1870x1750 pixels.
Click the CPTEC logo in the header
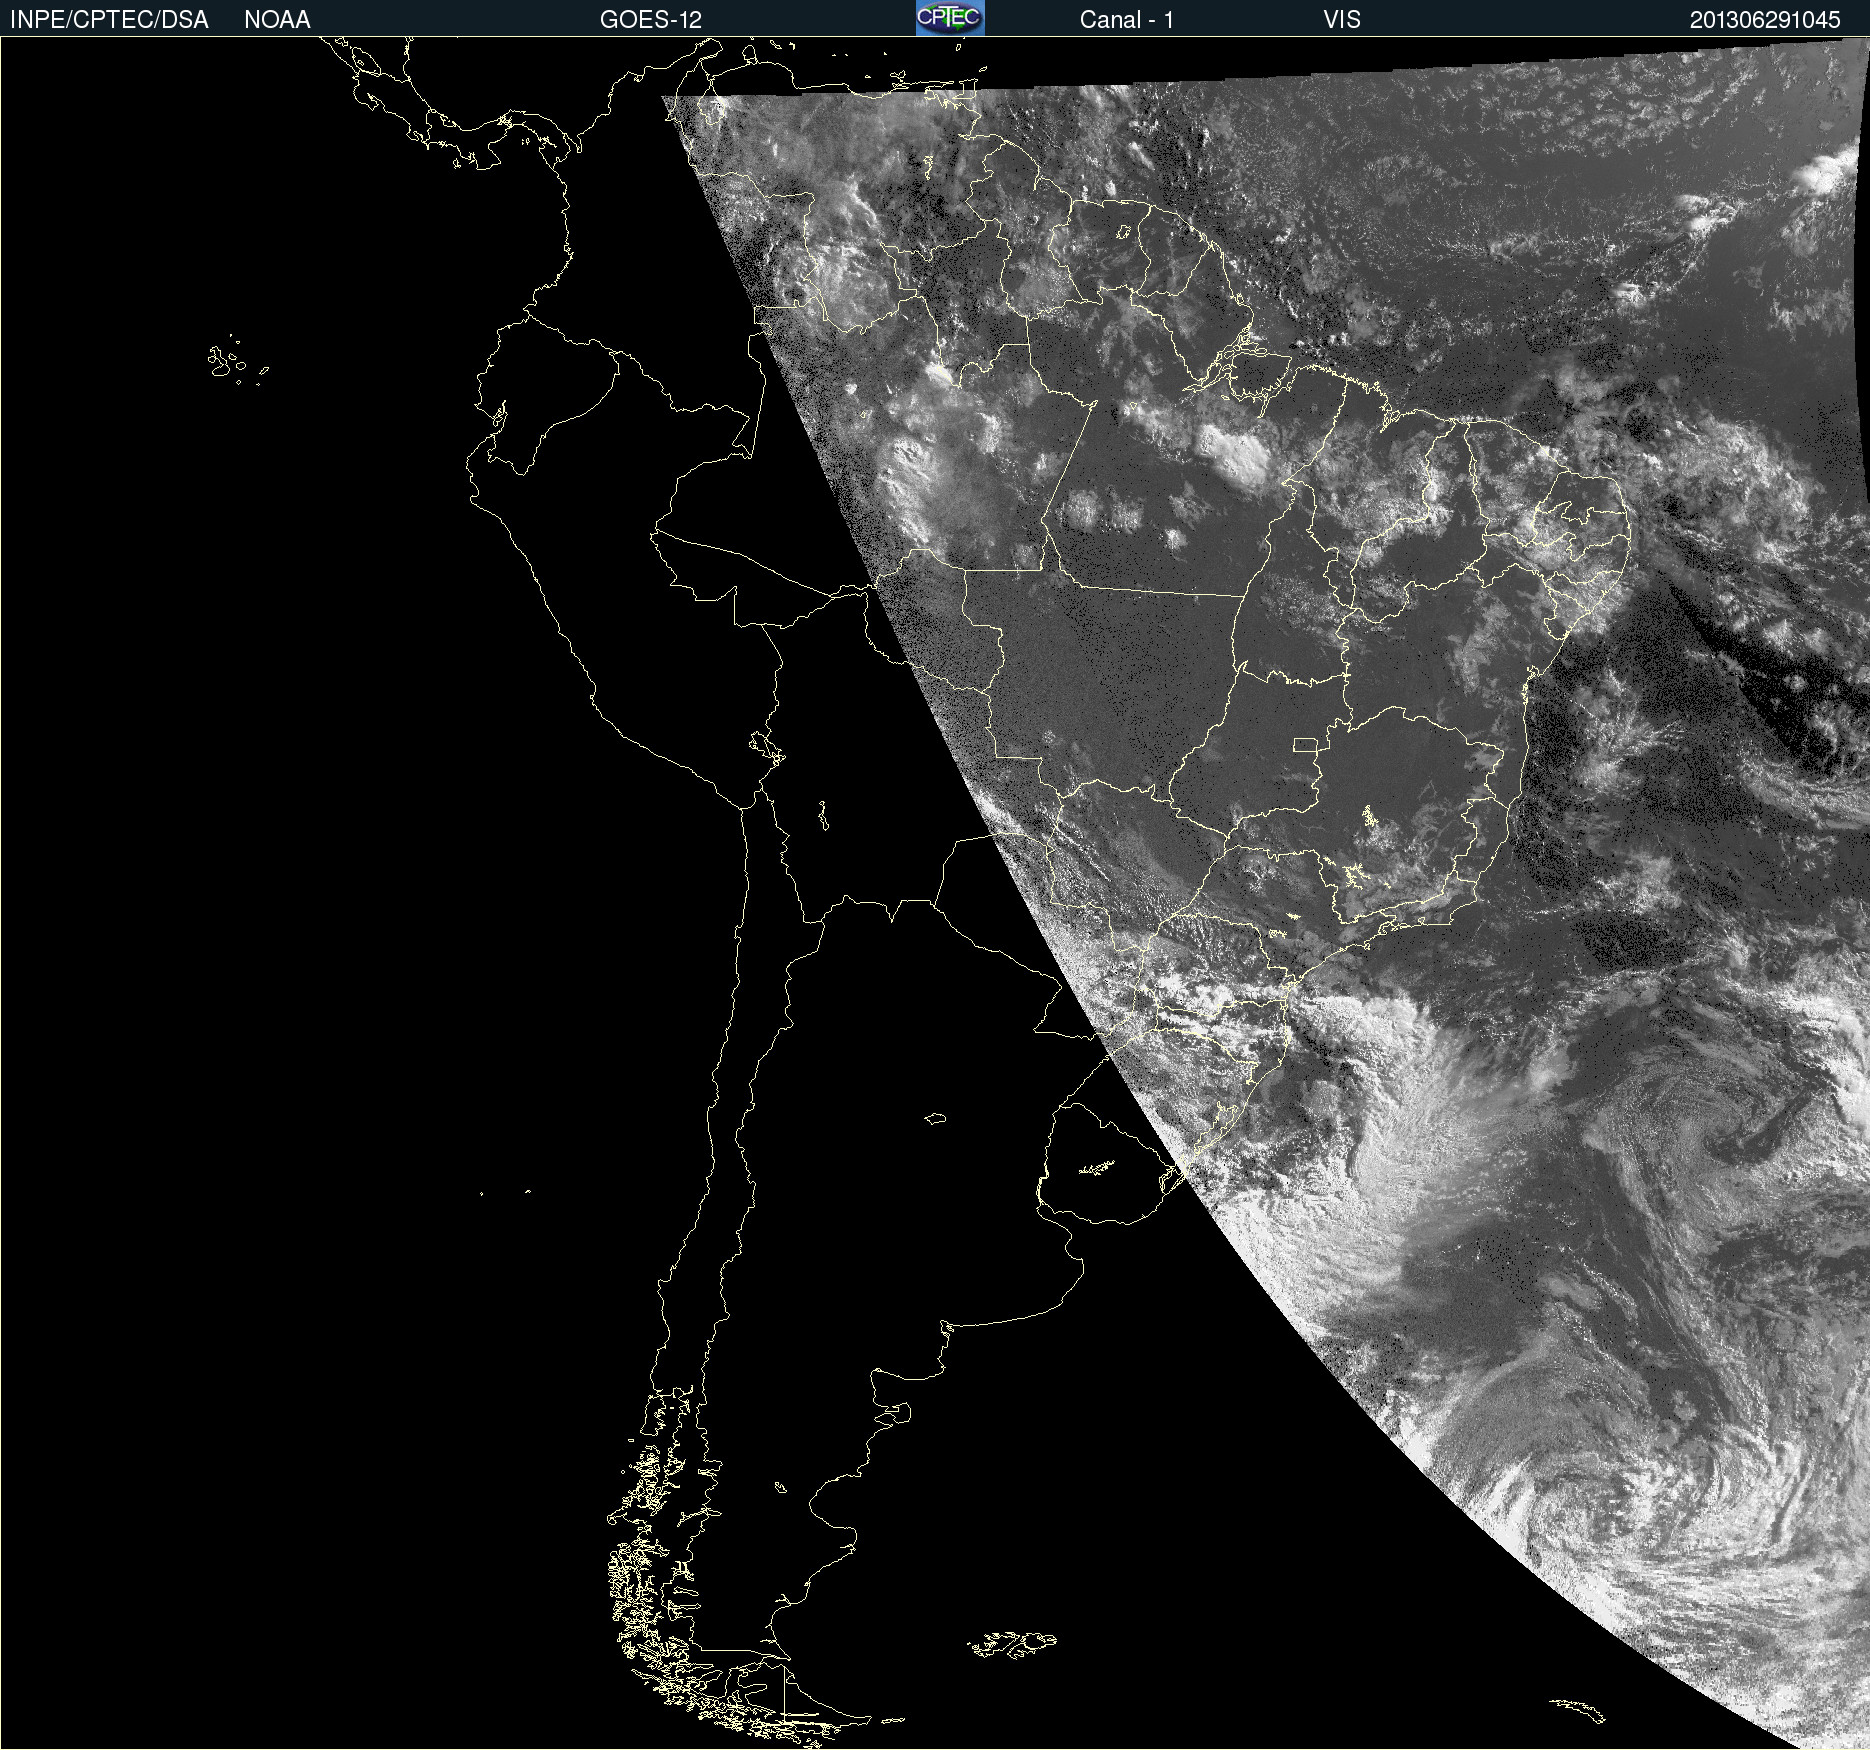950,18
